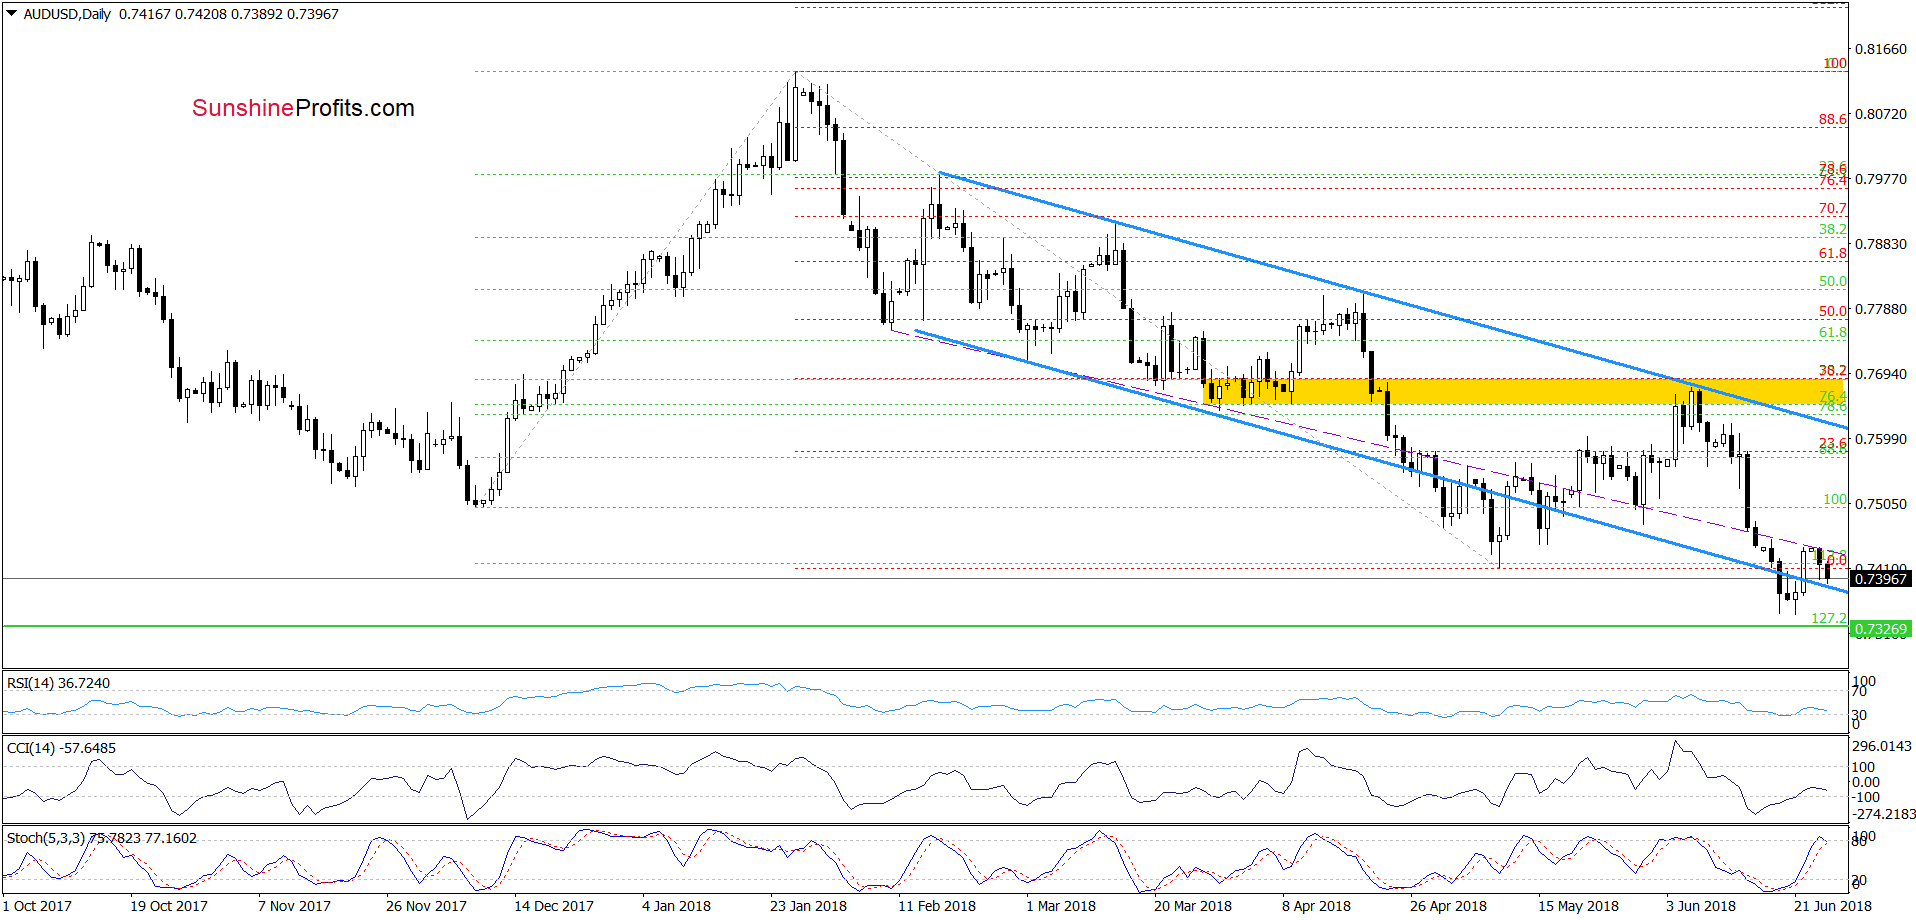Click the 0.77880 price axis label

(x=1881, y=309)
